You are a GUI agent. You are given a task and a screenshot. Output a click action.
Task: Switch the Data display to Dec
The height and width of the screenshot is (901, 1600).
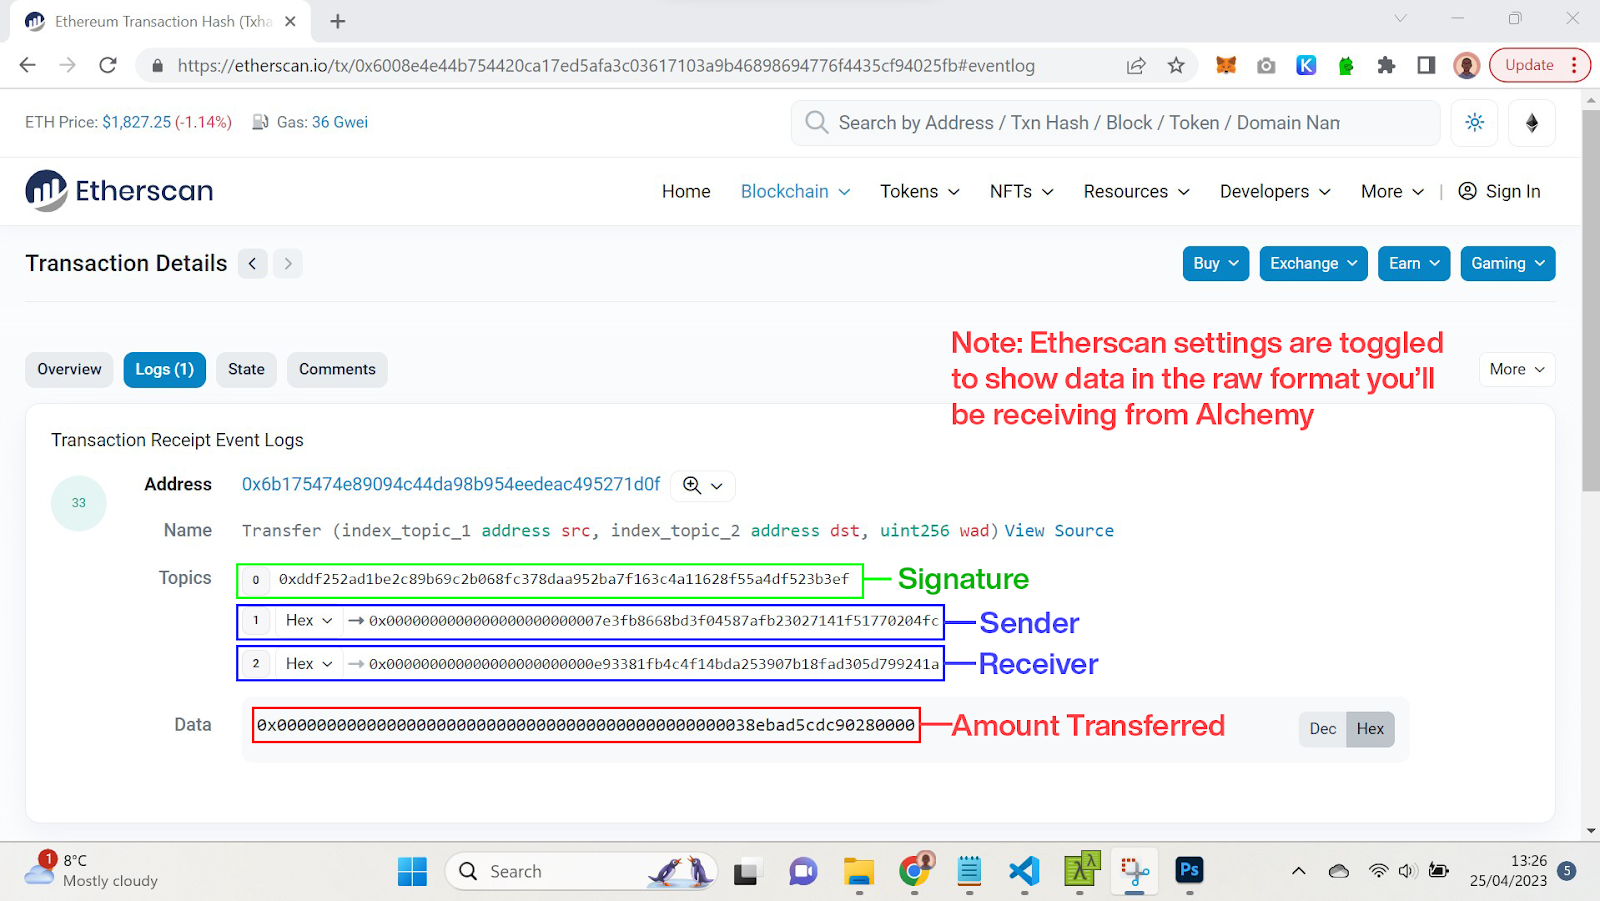(x=1322, y=729)
